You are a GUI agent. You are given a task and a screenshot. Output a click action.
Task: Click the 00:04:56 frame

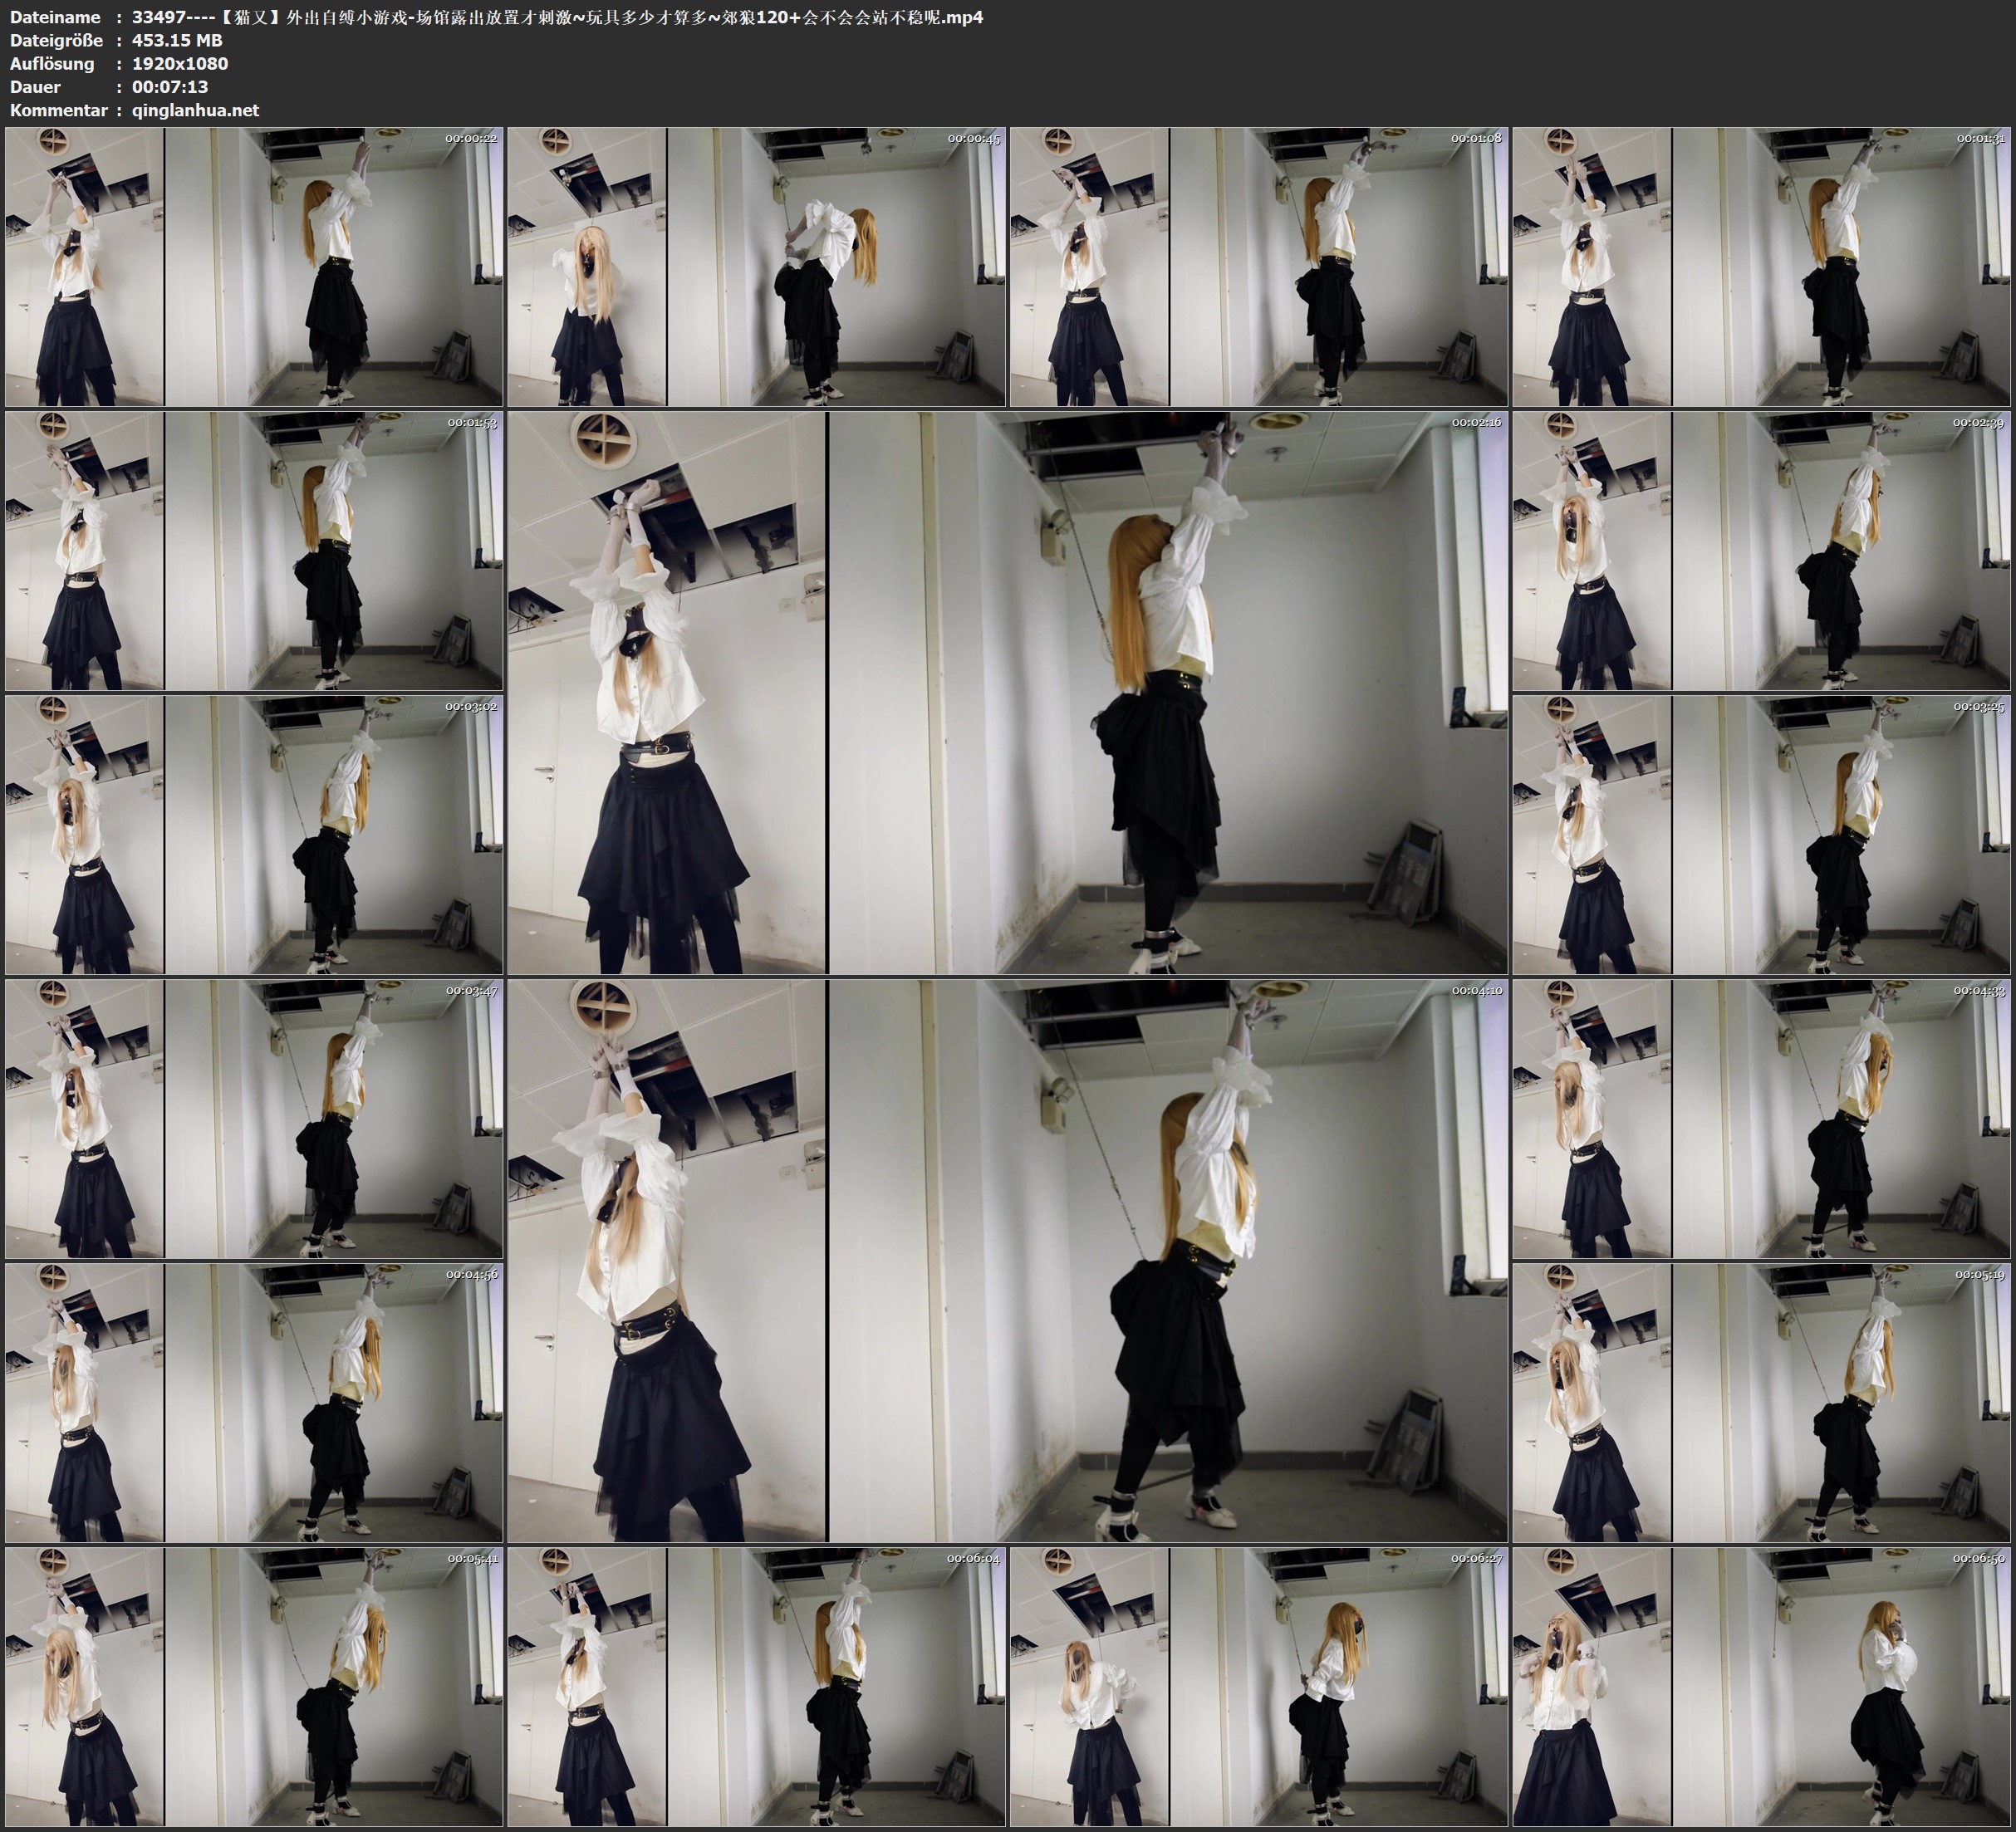click(254, 1402)
